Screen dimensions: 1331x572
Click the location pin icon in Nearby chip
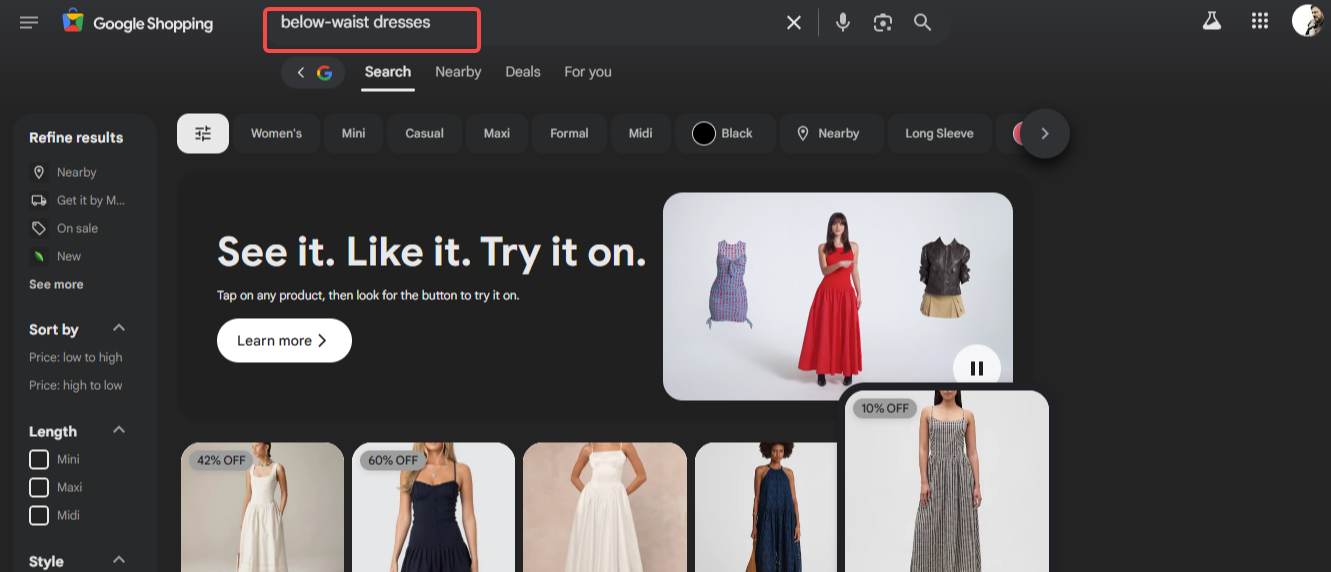tap(802, 133)
